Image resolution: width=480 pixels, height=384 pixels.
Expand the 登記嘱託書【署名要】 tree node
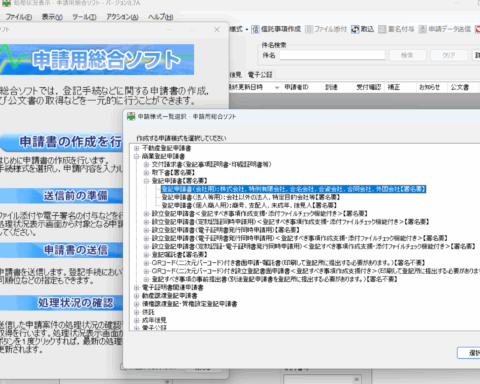(146, 255)
